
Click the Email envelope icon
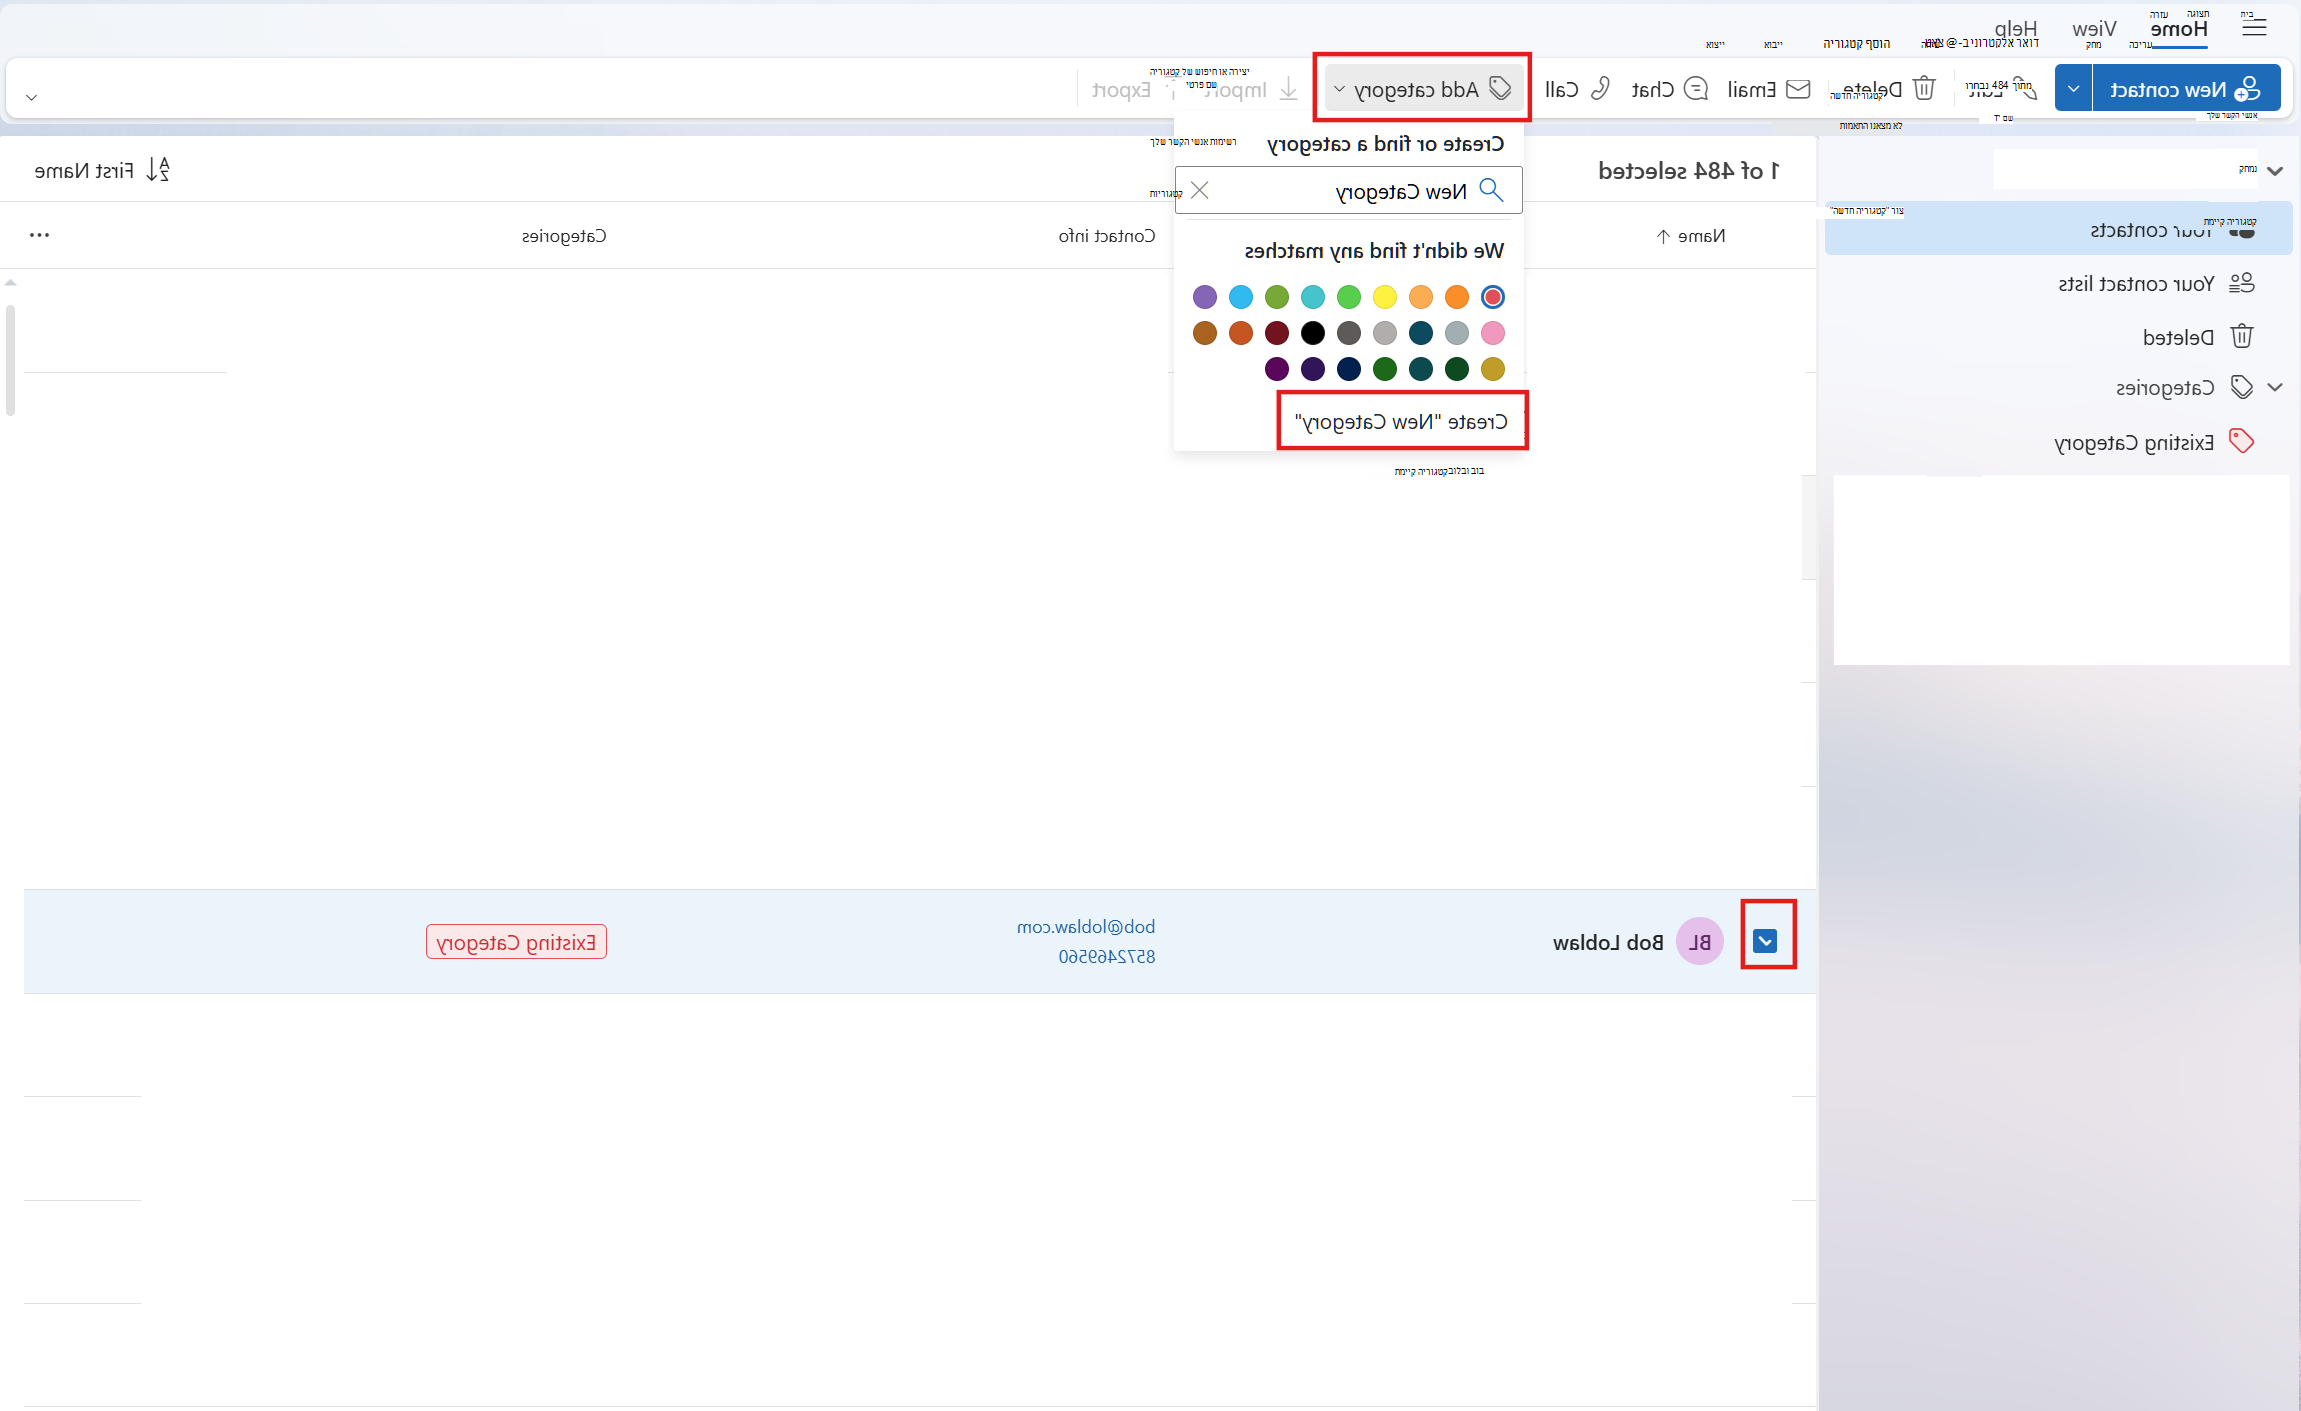[1798, 89]
